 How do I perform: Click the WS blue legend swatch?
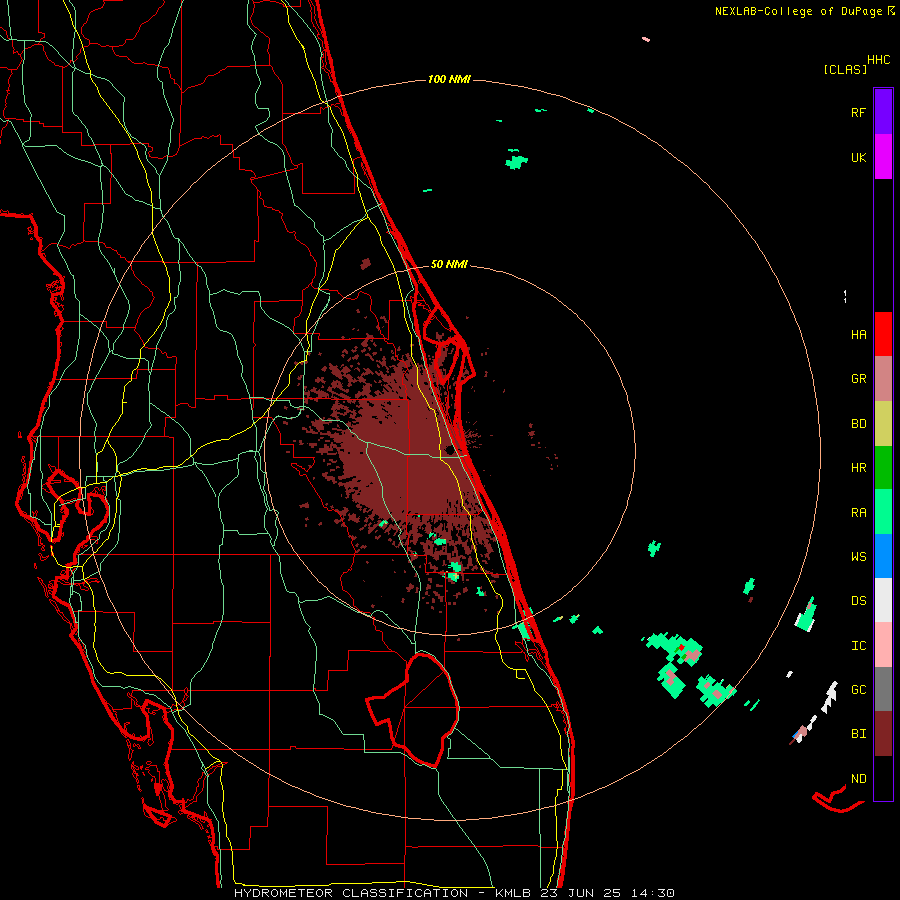coord(883,556)
